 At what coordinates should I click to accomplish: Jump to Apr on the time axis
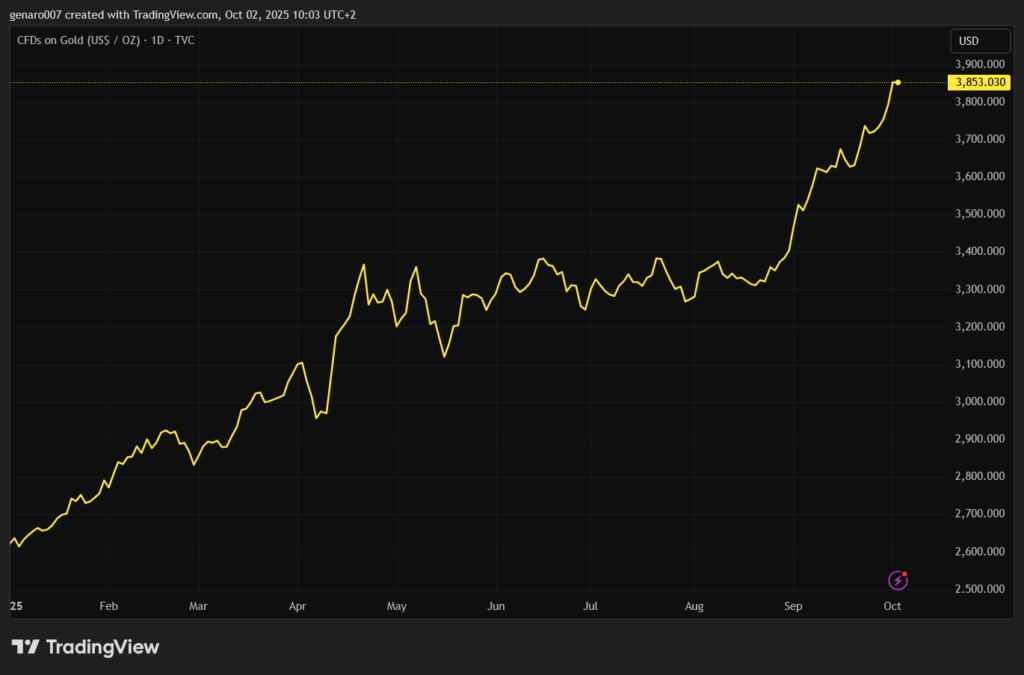[297, 606]
